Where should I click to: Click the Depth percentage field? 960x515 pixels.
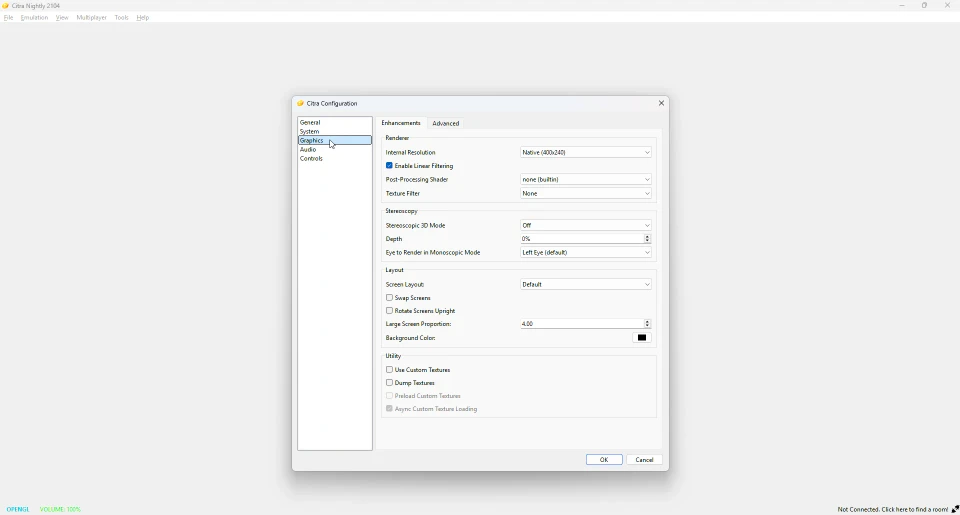(x=581, y=239)
